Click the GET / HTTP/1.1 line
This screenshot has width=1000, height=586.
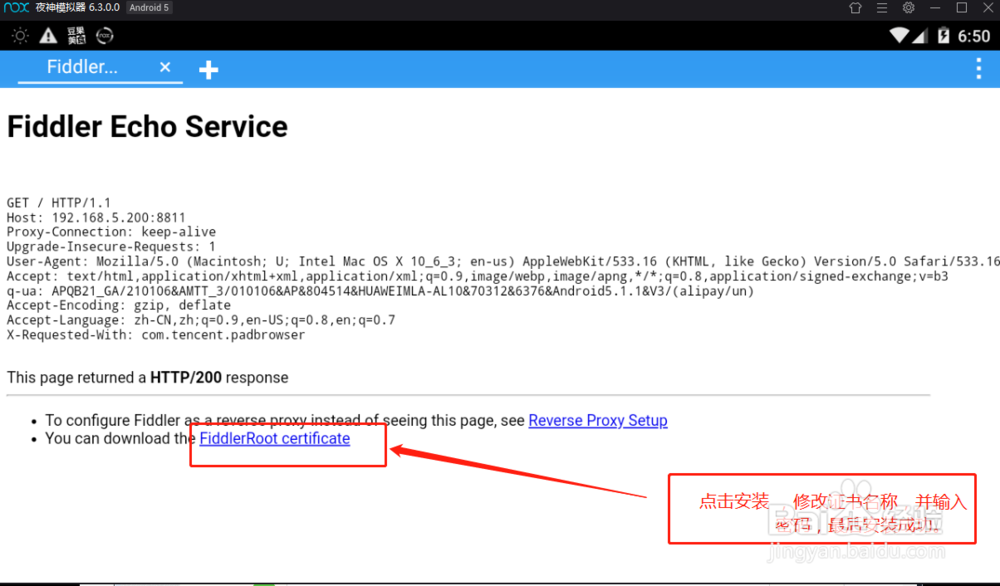[59, 203]
